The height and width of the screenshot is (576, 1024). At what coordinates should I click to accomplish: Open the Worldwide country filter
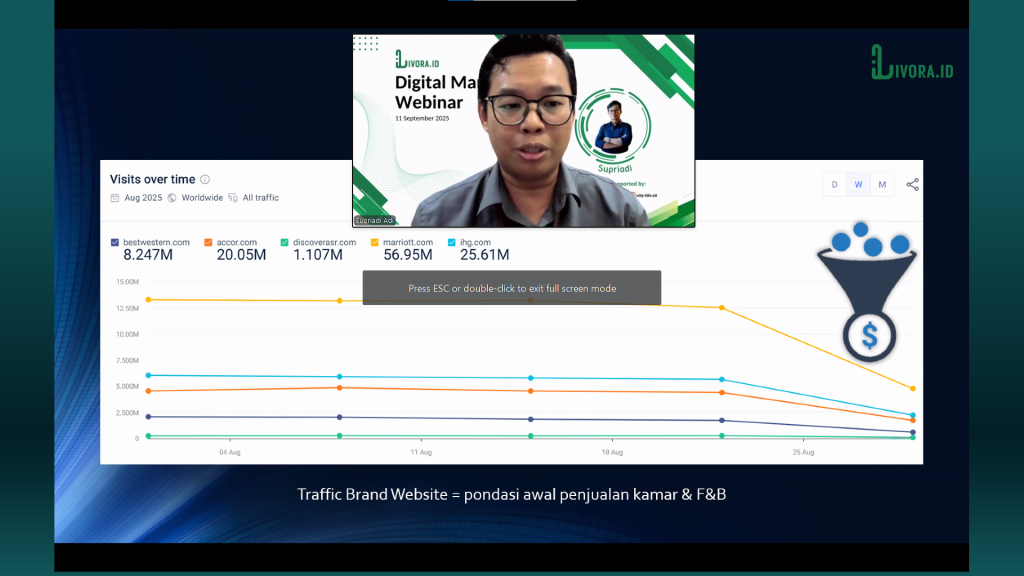202,198
